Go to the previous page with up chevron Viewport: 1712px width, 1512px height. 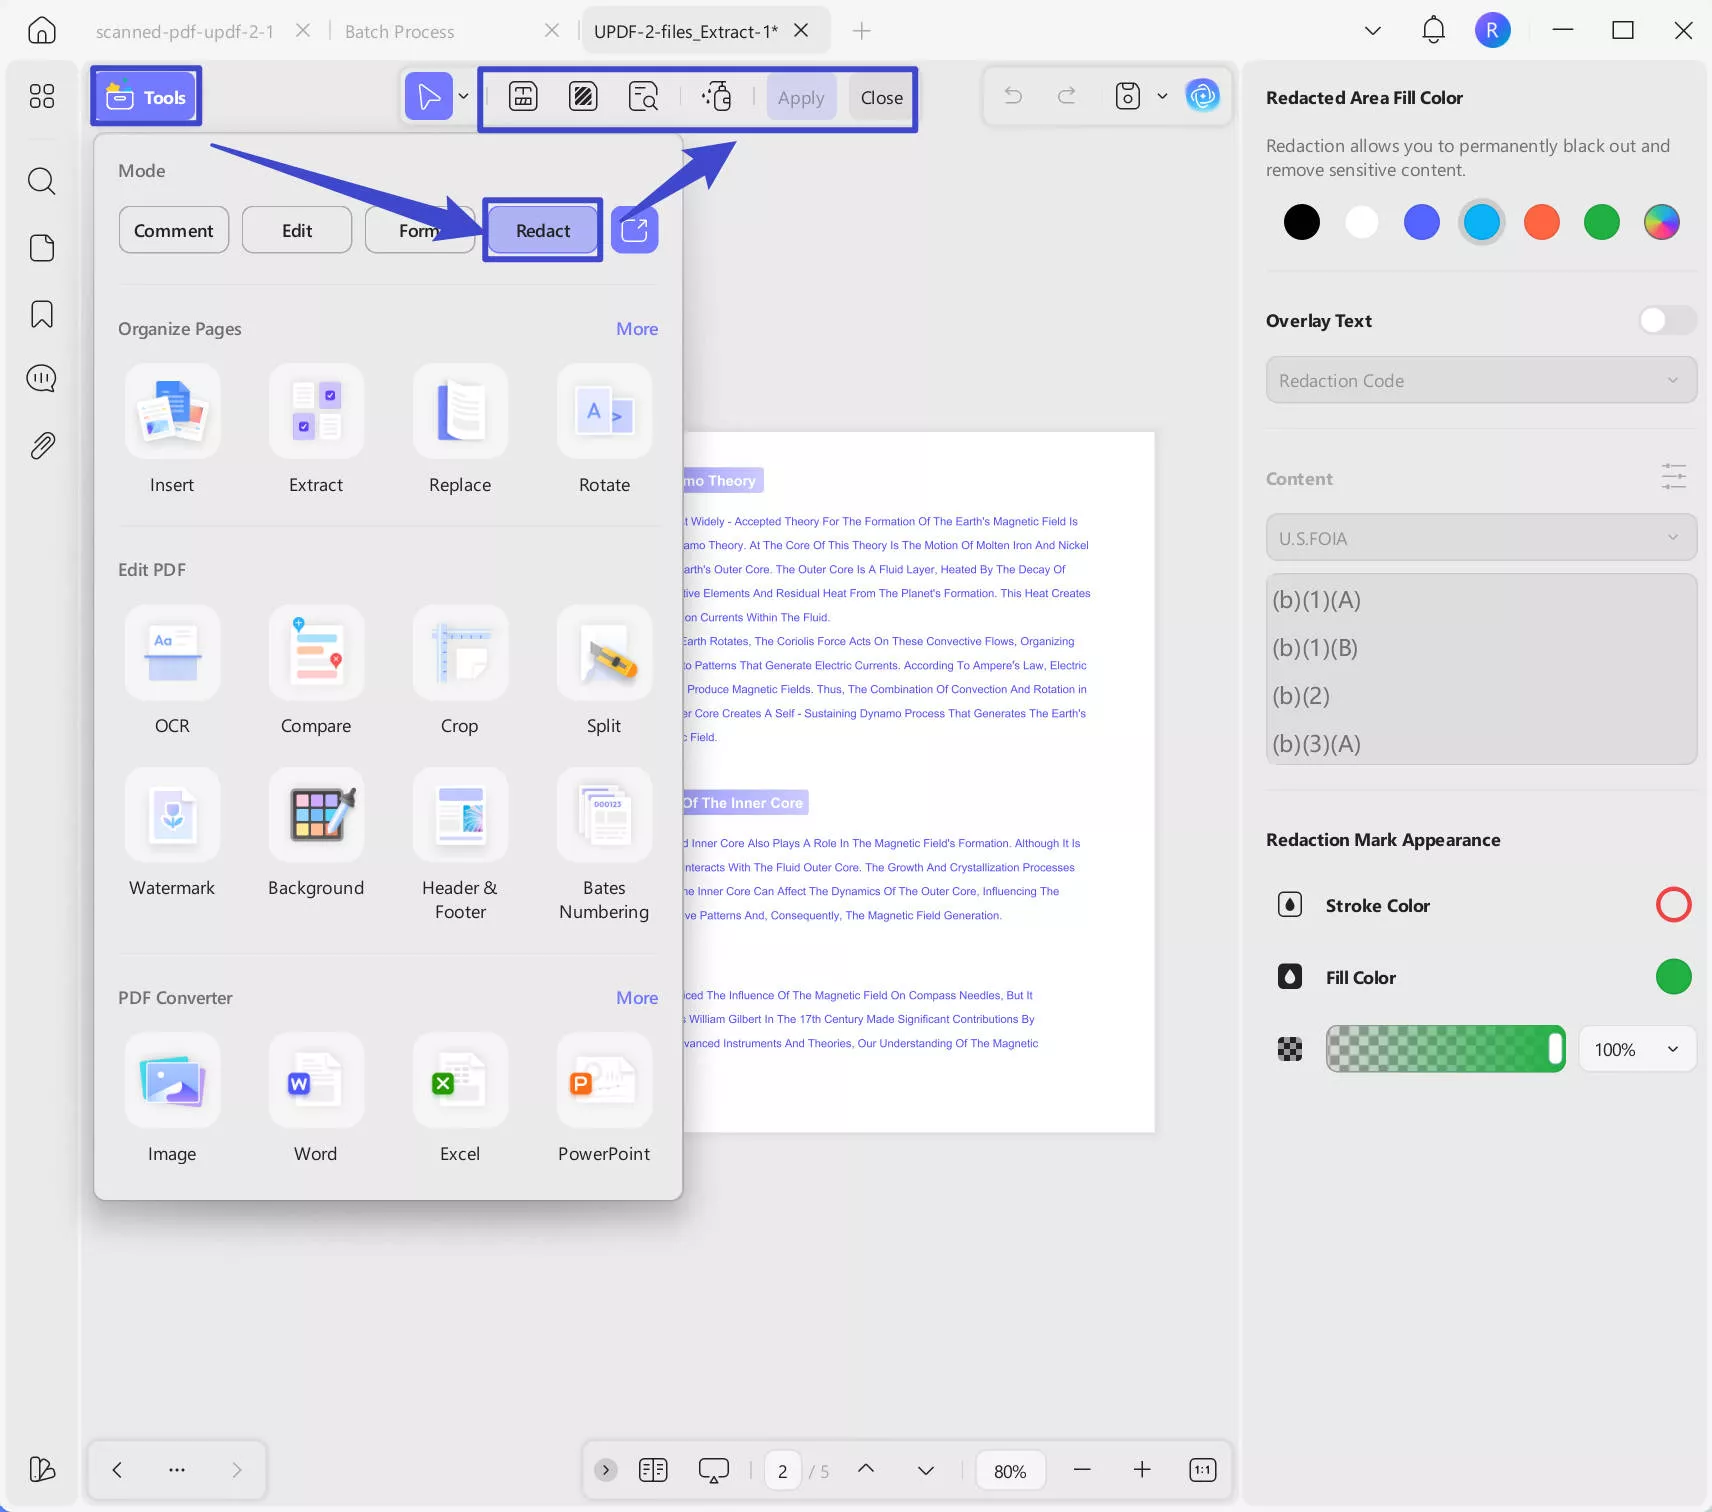[x=866, y=1469]
